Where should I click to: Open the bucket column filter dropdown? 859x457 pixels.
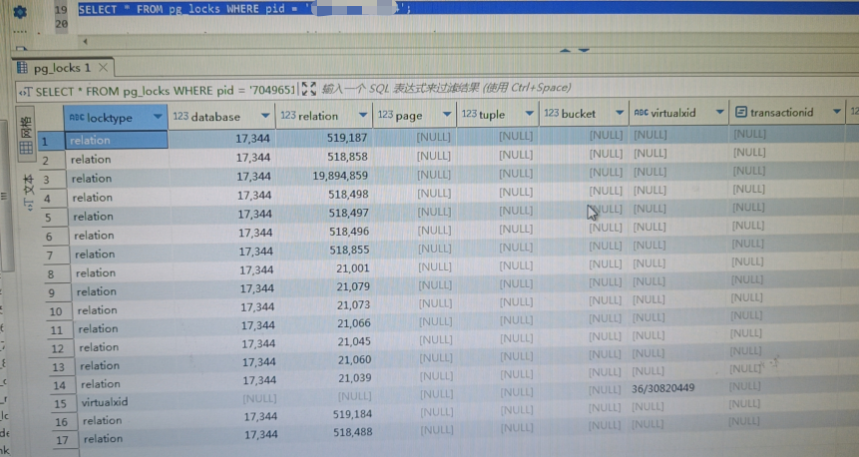[620, 113]
